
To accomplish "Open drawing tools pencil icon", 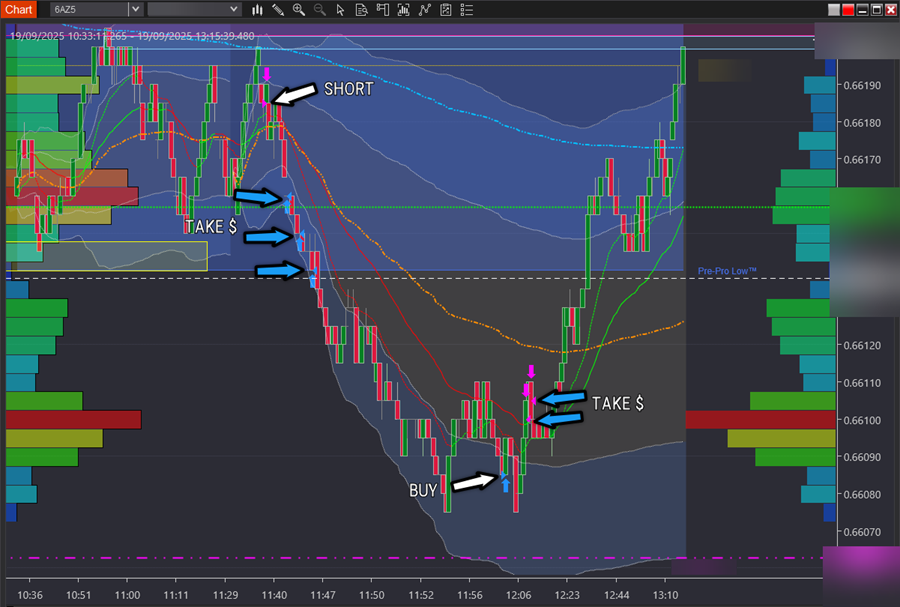I will pos(278,9).
